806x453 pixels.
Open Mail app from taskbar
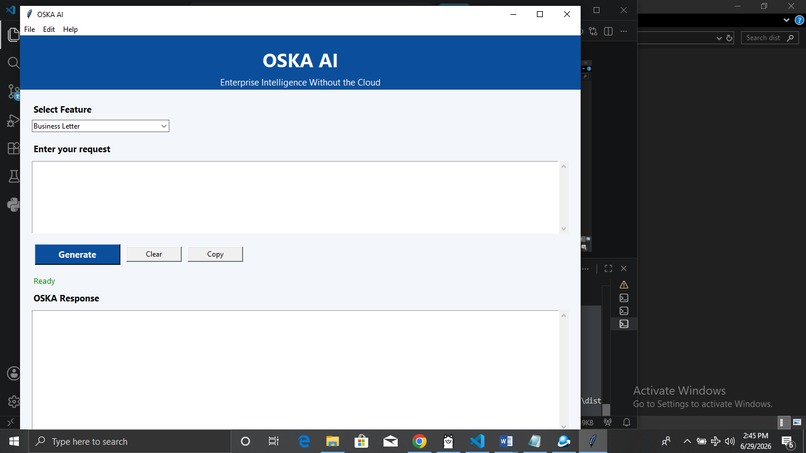(391, 441)
